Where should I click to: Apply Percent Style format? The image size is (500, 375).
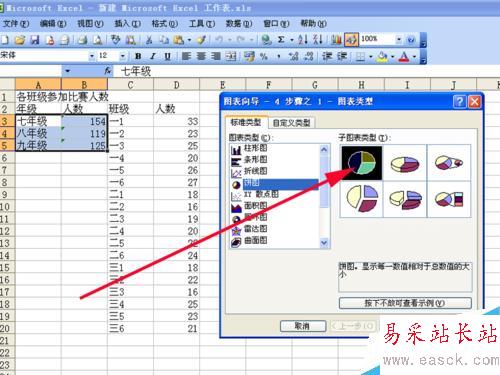[264, 56]
